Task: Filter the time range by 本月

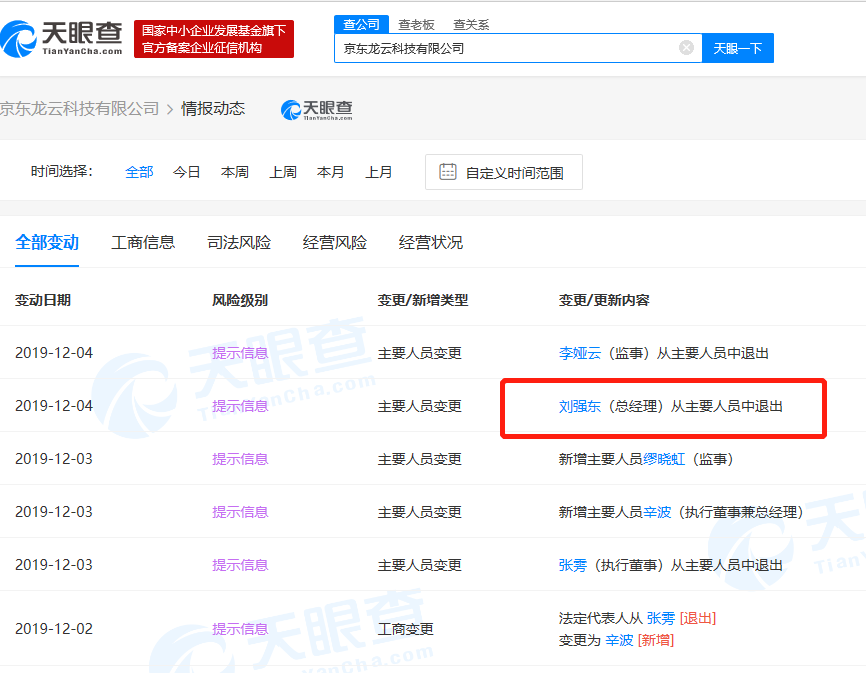Action: coord(330,172)
